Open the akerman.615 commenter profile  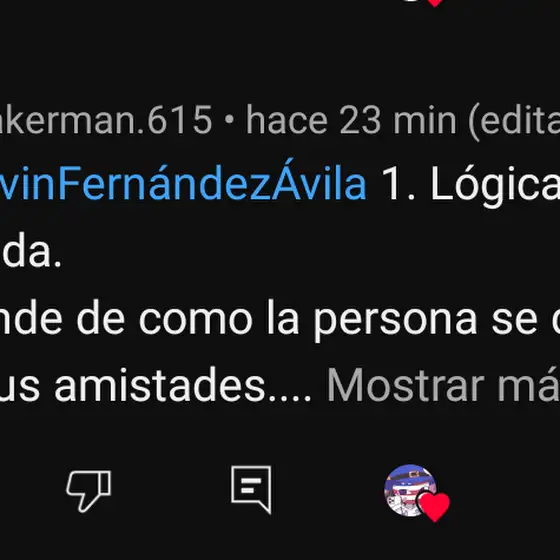point(106,120)
